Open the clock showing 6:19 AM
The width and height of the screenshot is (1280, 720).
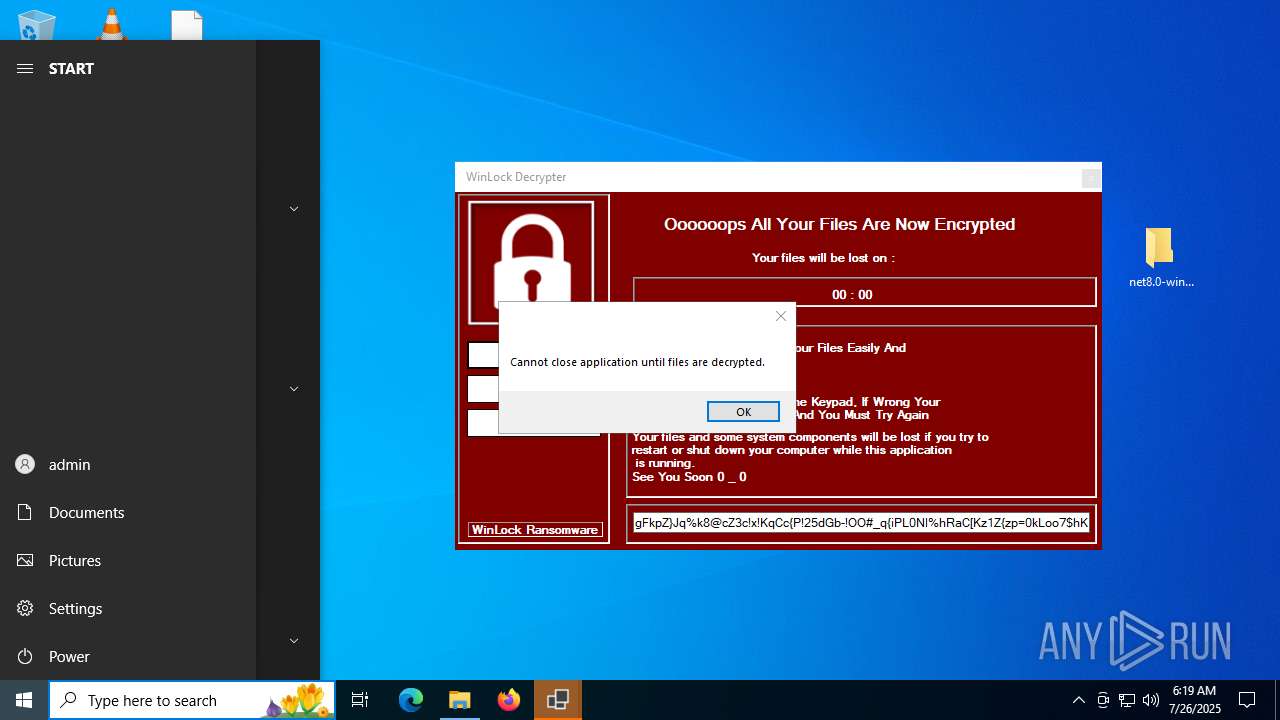coord(1195,700)
